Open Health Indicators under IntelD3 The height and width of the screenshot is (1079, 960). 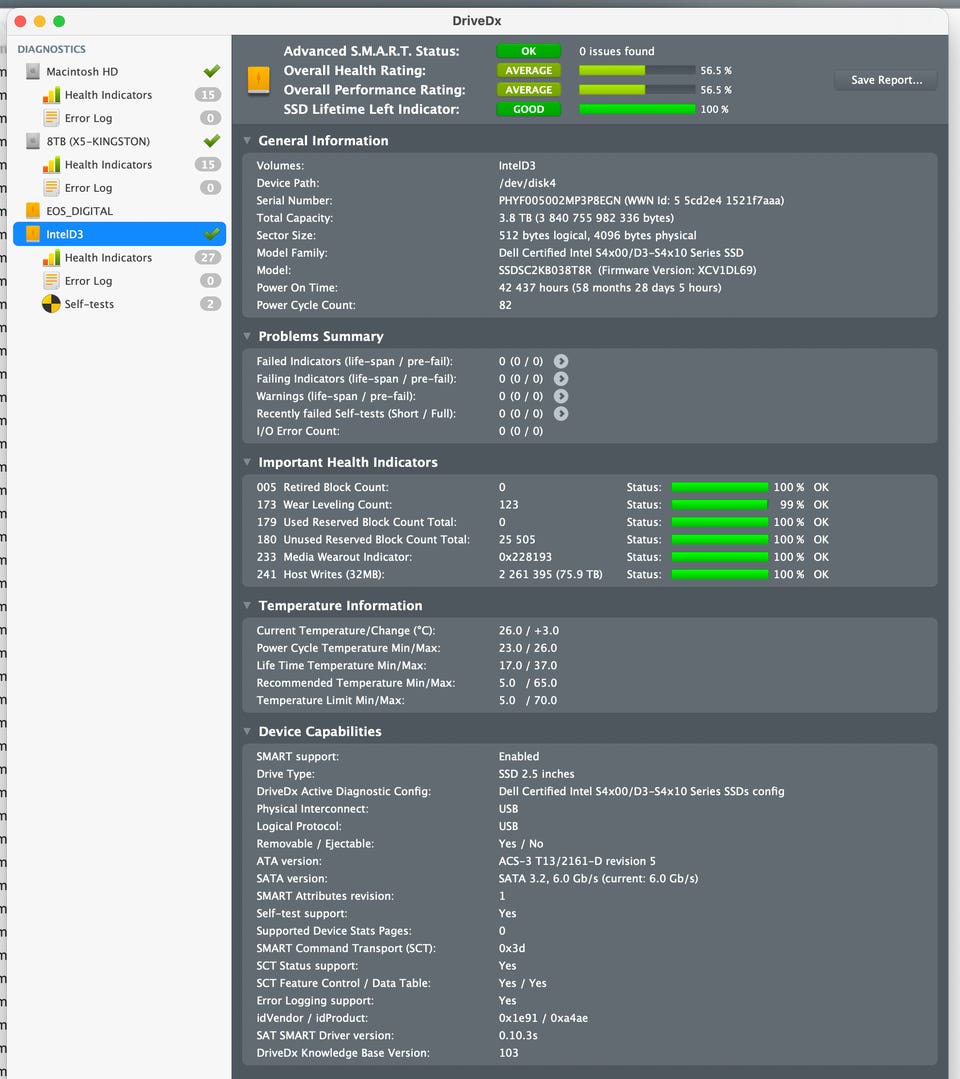click(120, 257)
